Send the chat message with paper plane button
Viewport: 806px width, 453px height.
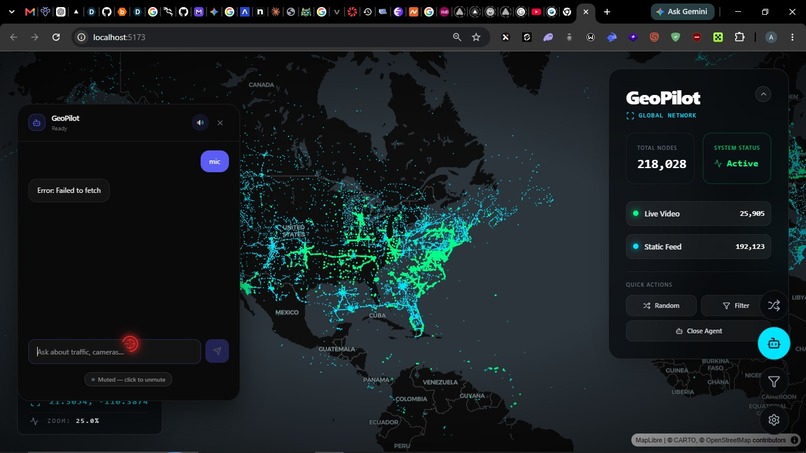217,351
